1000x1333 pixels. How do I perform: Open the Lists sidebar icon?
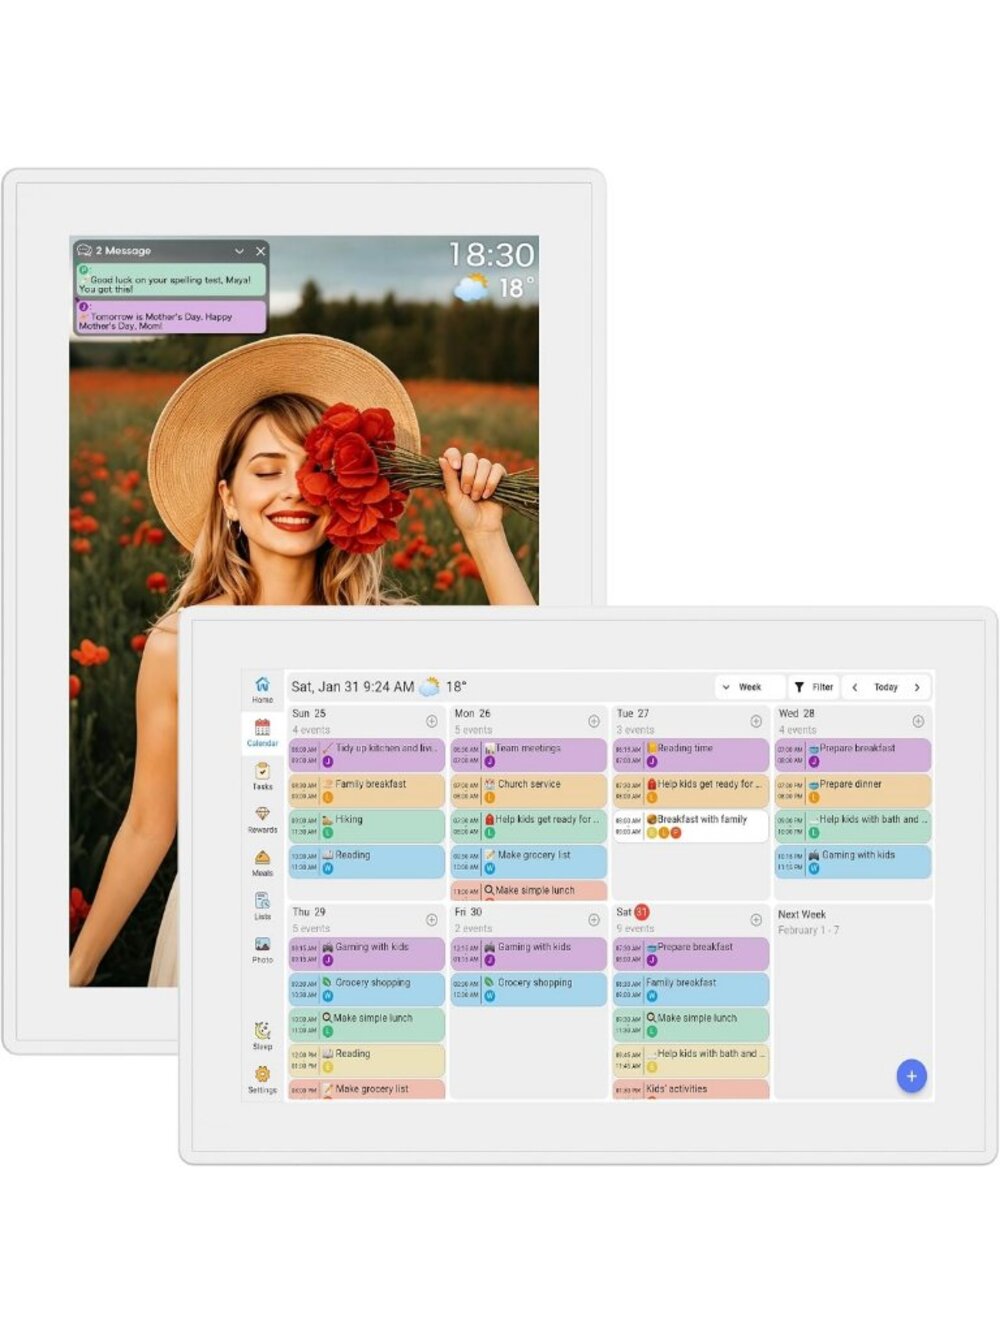(x=262, y=905)
